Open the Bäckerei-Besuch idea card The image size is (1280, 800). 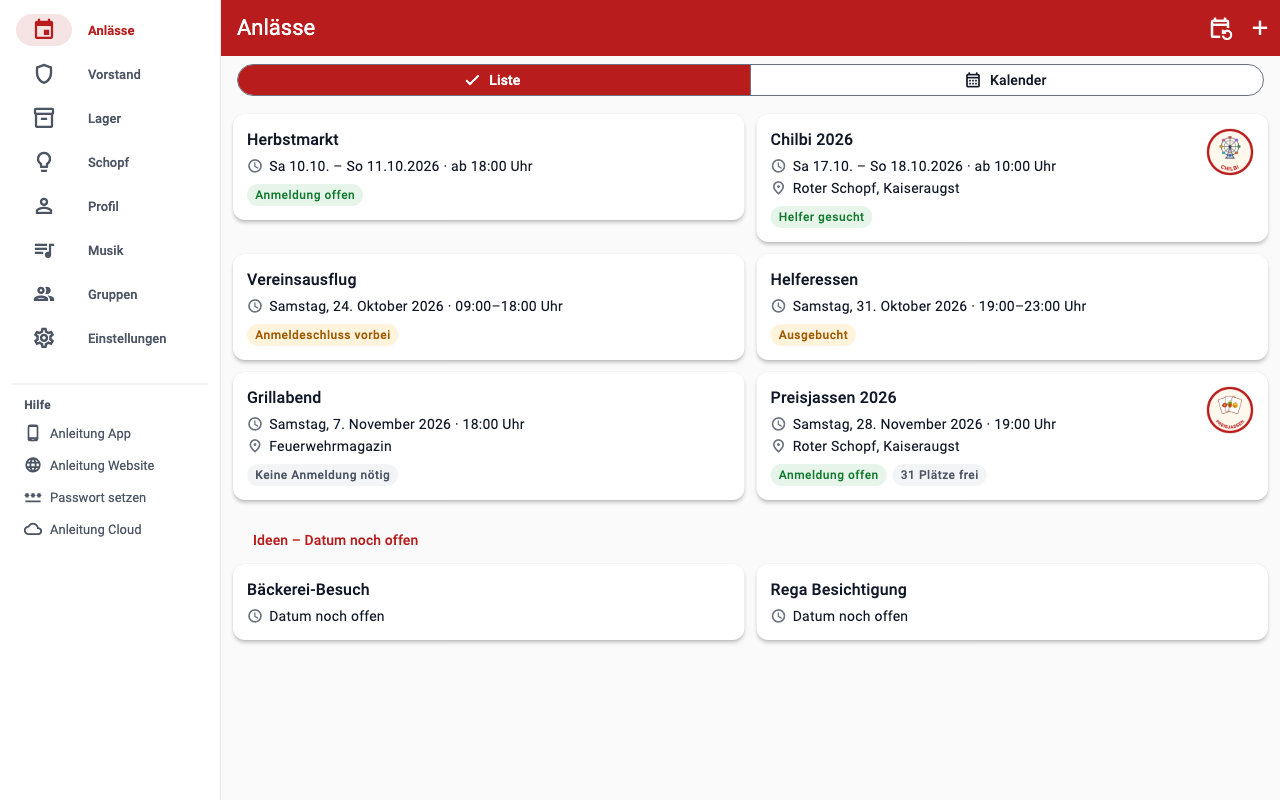488,602
